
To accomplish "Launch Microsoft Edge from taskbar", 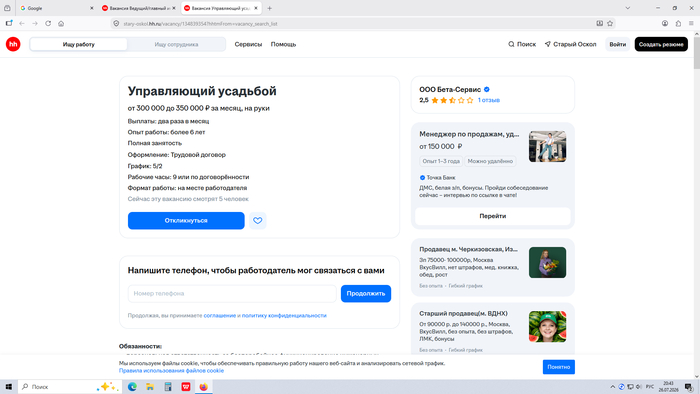I will click(x=132, y=387).
